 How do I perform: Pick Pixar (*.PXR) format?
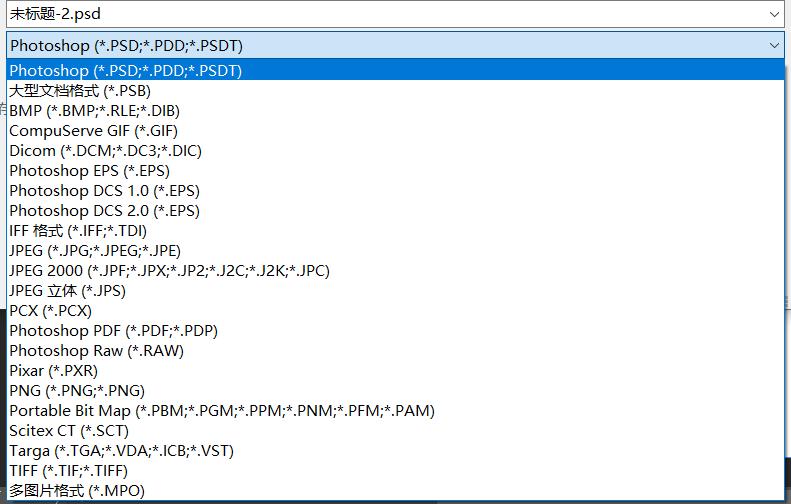click(x=396, y=370)
